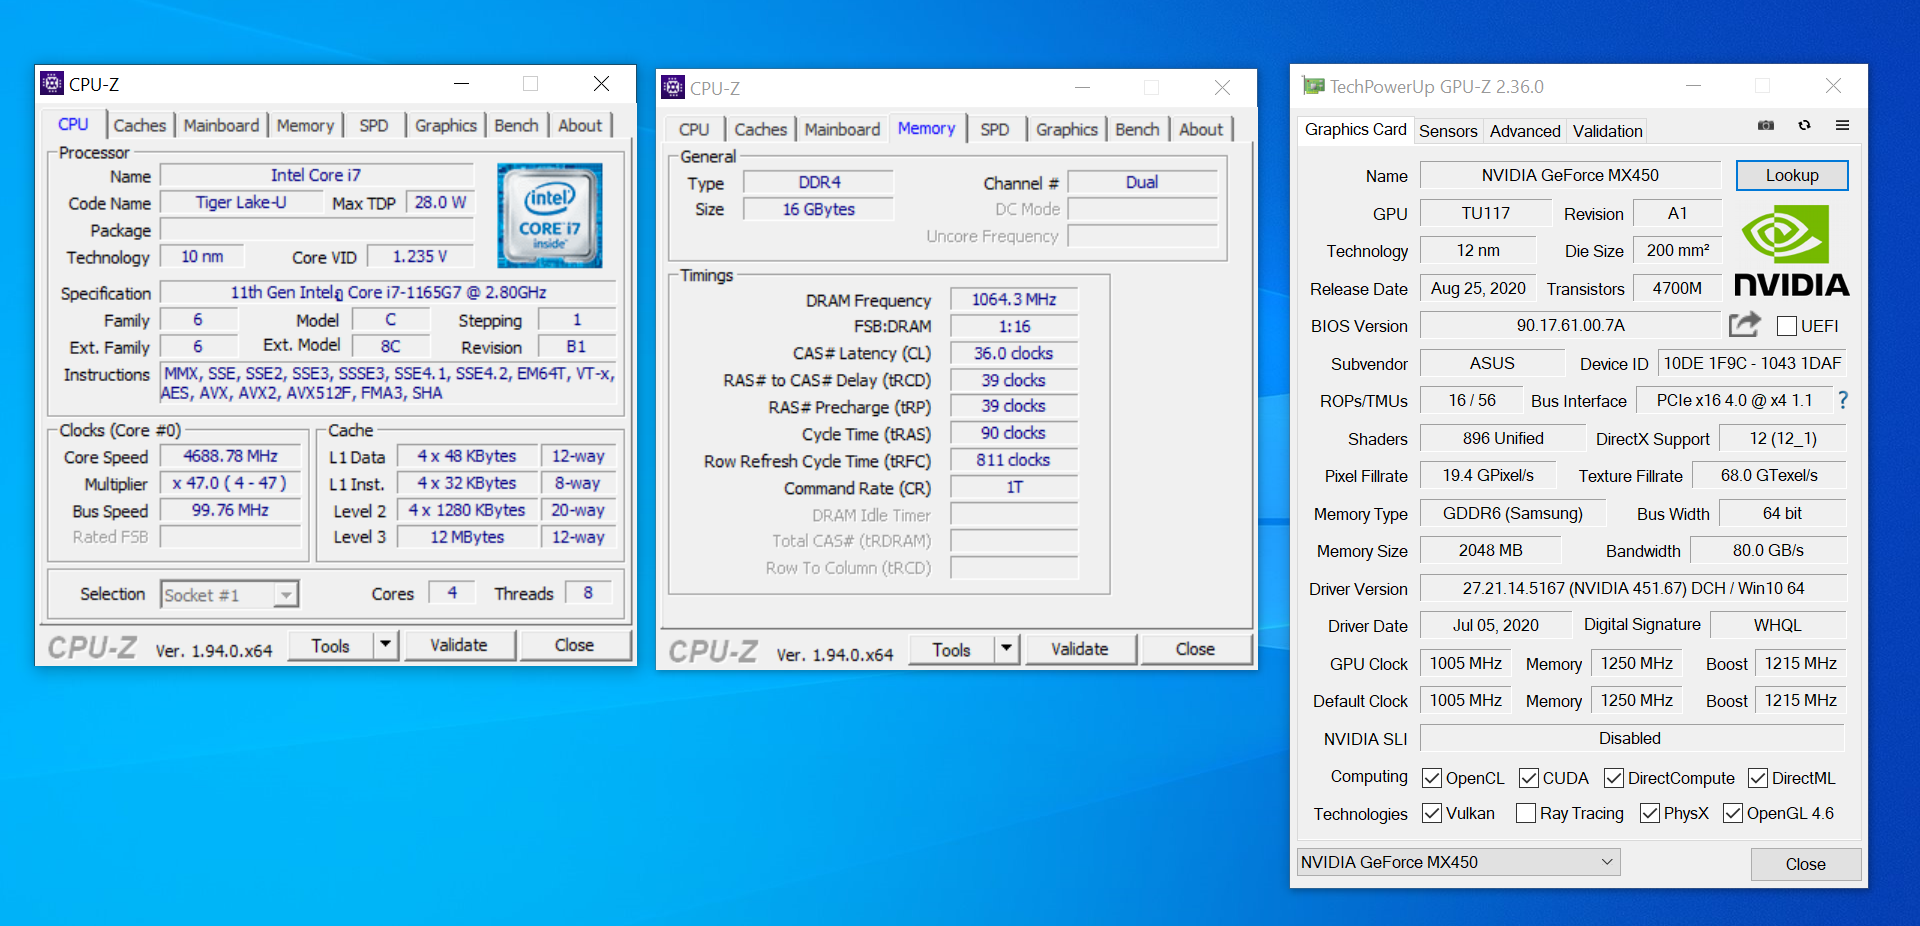Open Caches tab in left CPU-Z

coord(140,125)
